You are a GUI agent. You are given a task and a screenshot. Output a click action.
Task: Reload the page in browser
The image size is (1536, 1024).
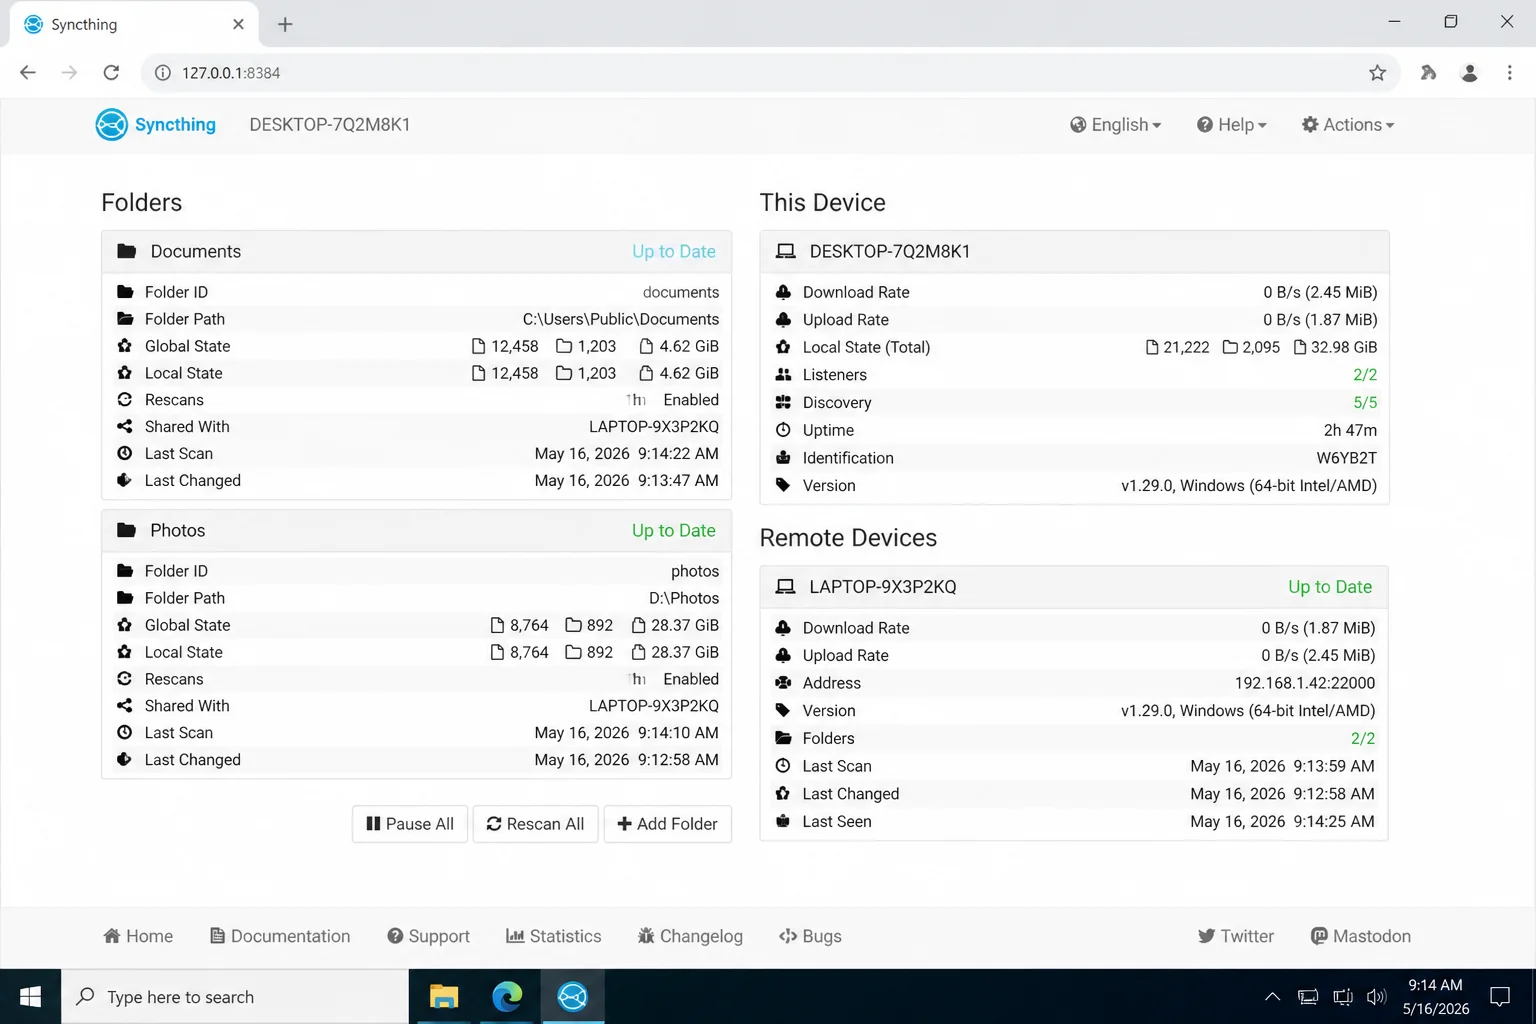click(111, 73)
